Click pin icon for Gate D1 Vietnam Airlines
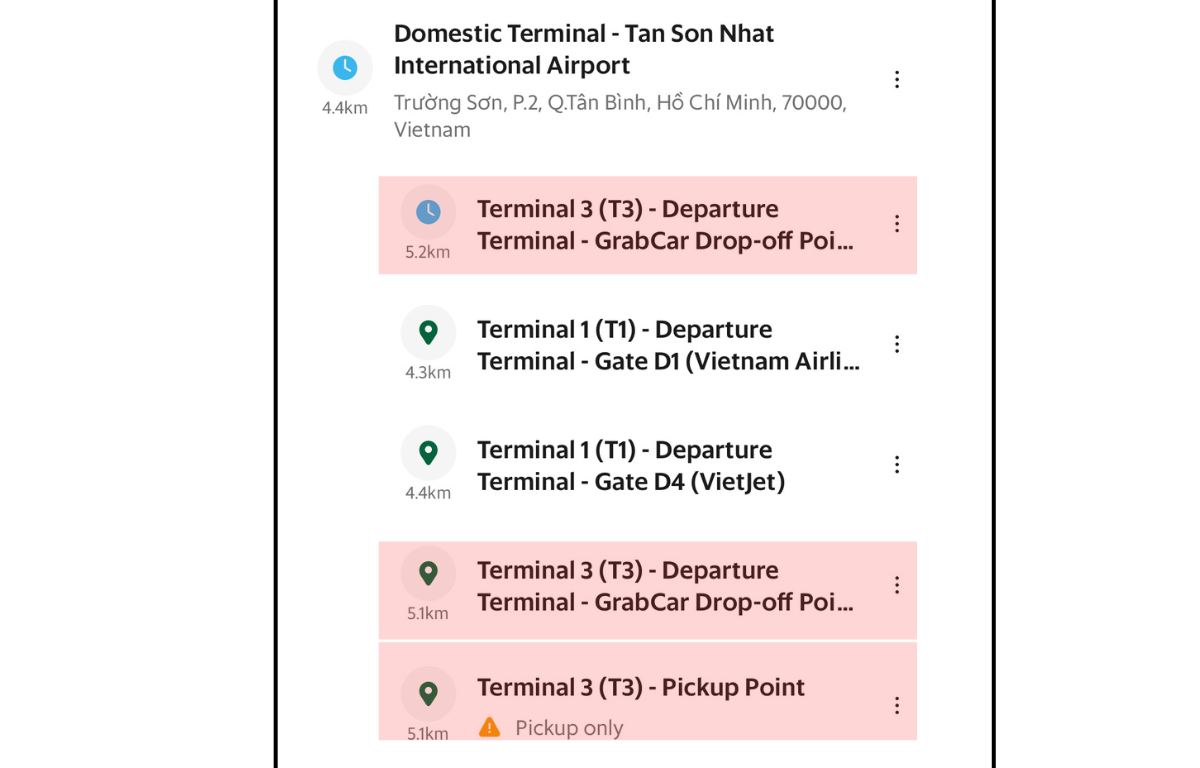Screen dimensions: 1200x768 pyautogui.click(x=428, y=333)
